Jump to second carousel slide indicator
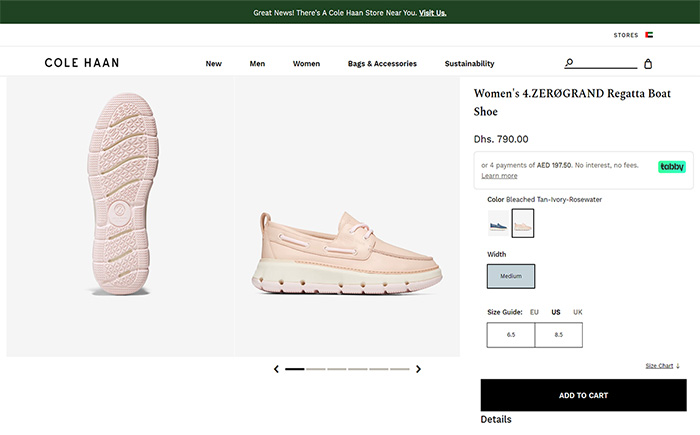The image size is (700, 435). [316, 369]
